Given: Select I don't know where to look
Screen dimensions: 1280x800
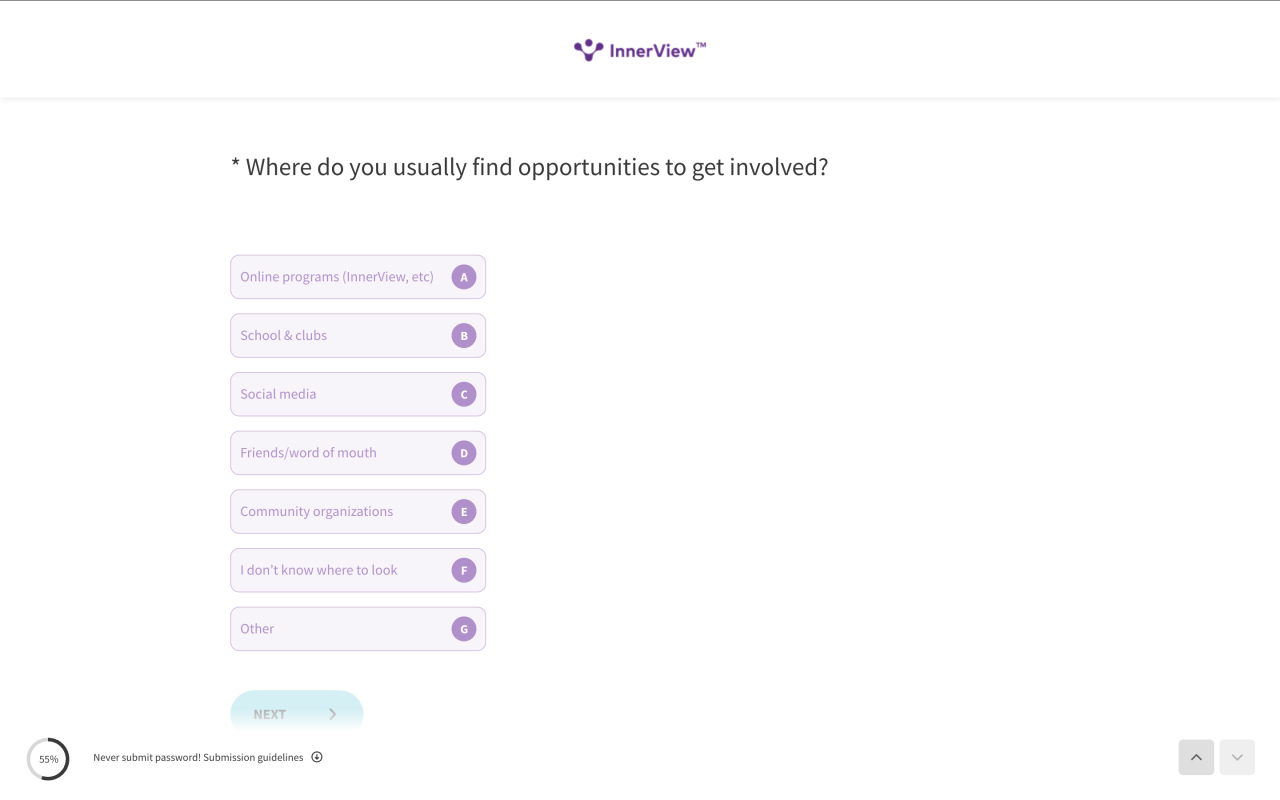Looking at the screenshot, I should (358, 570).
